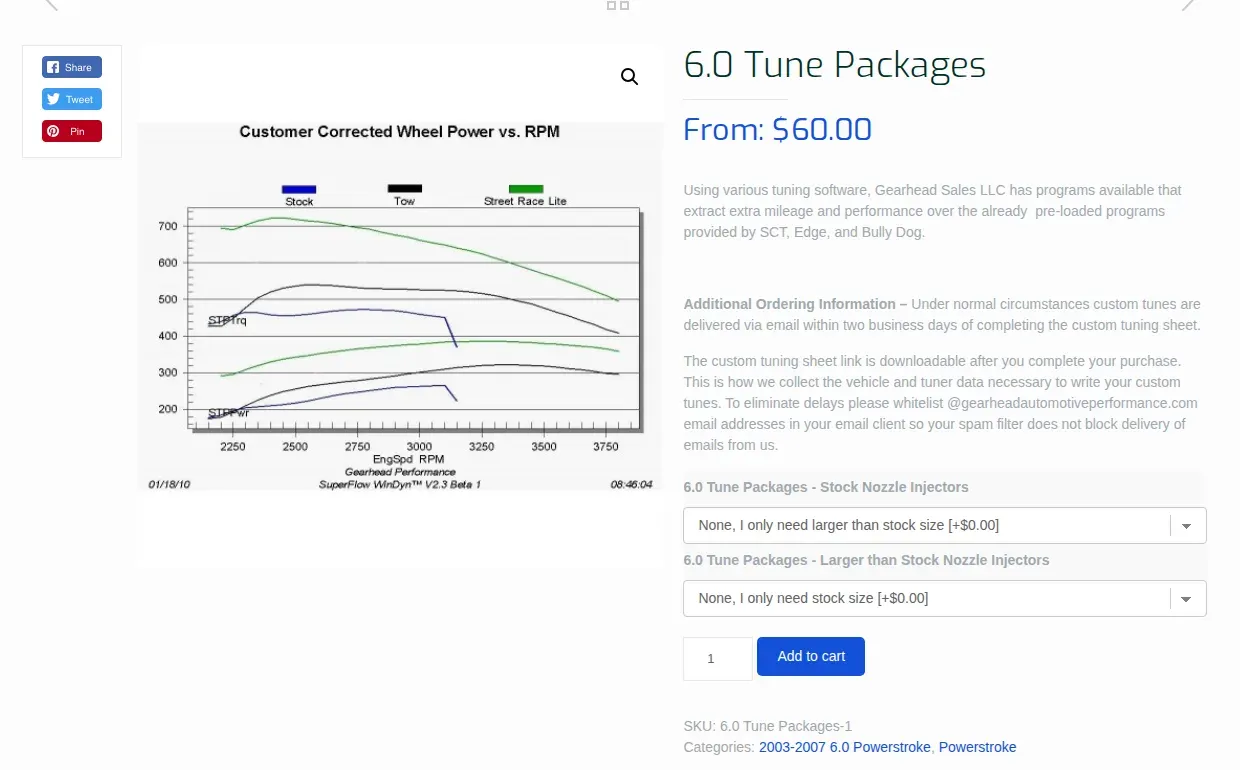Click the Larger than Stock Nozzle Injectors label
Viewport: 1240px width, 770px height.
(x=867, y=560)
